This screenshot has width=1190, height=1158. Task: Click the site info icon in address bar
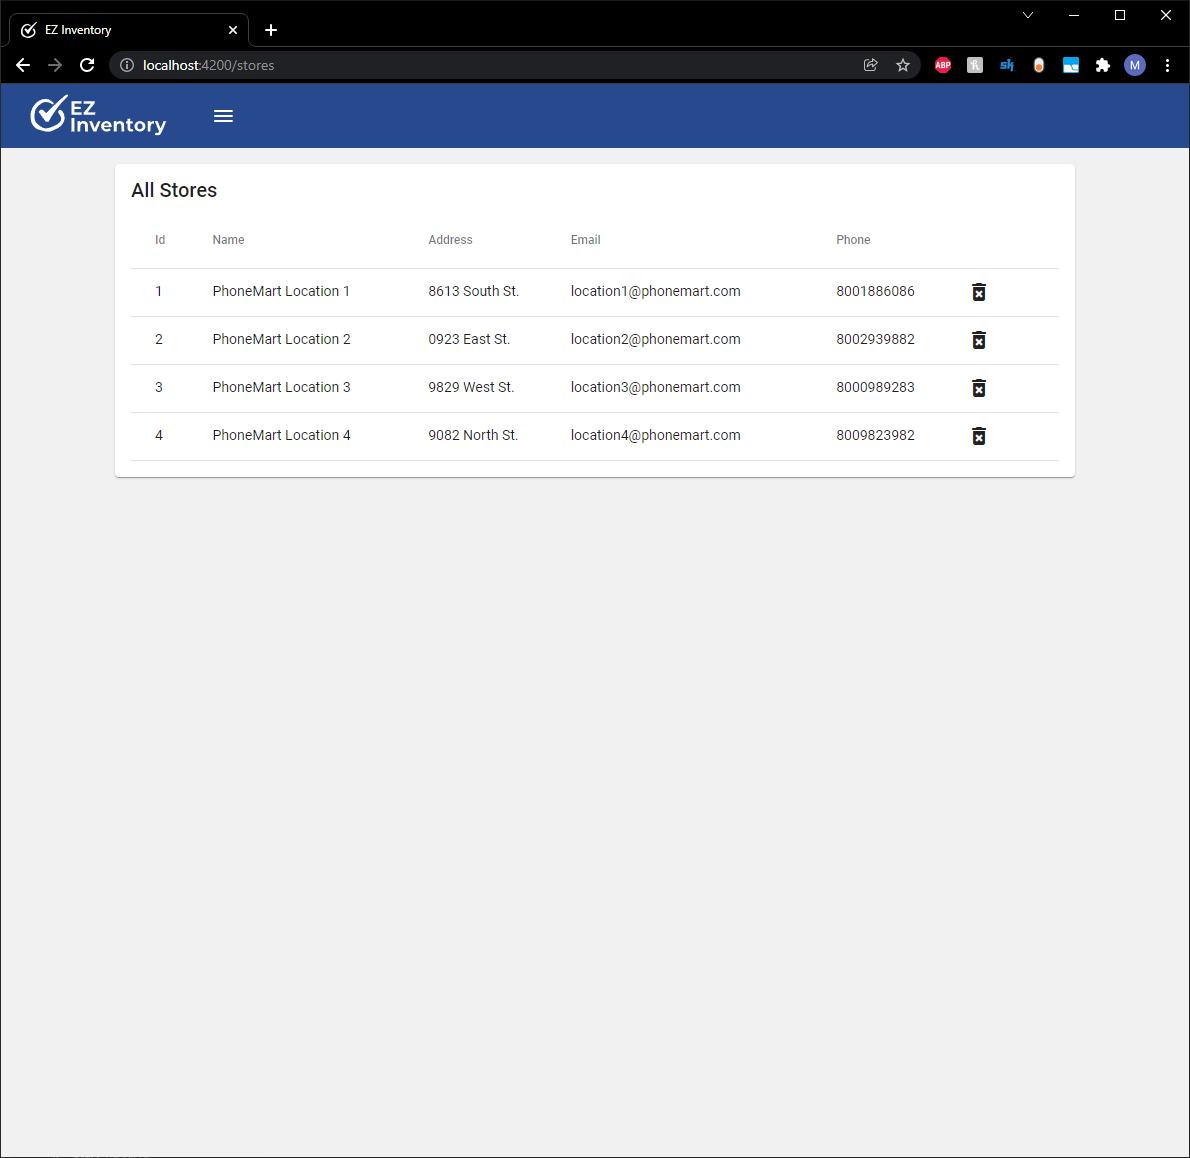tap(126, 65)
